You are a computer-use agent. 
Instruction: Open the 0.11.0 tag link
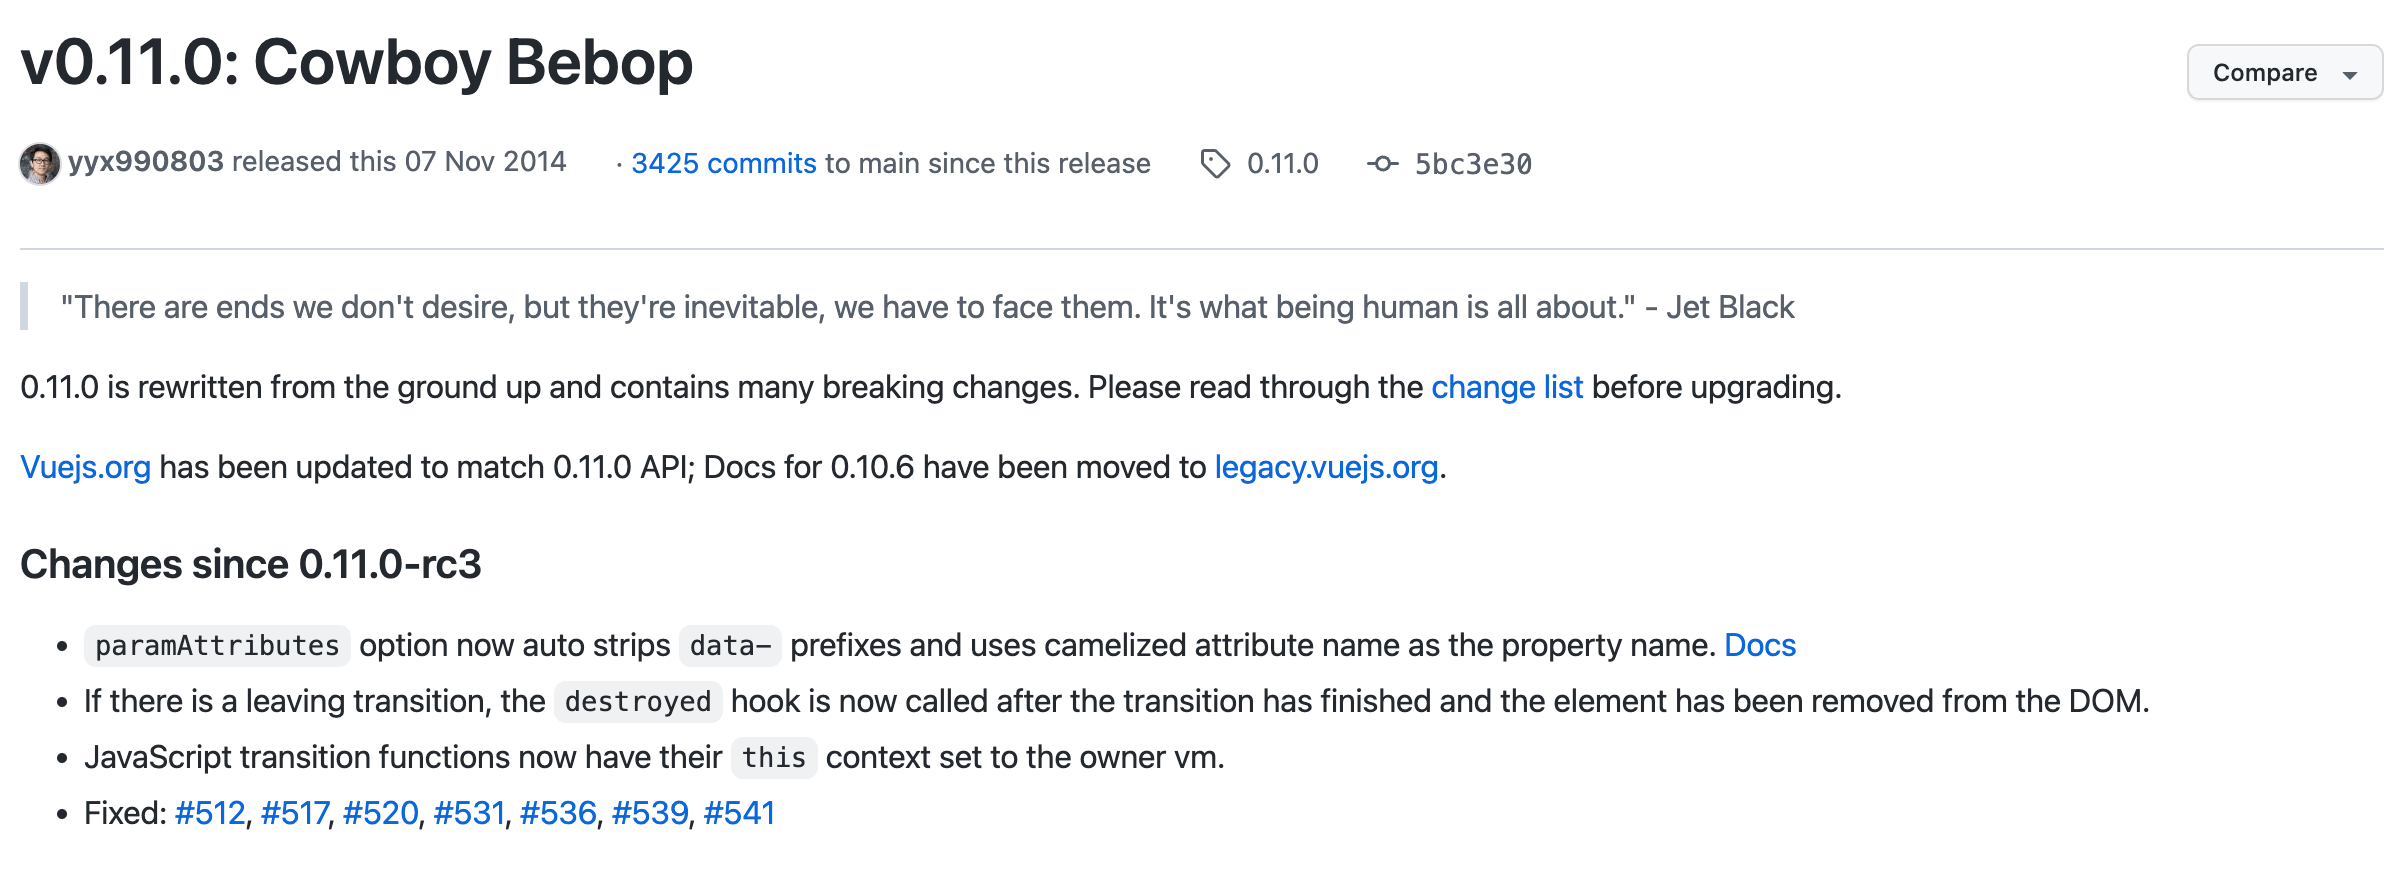(x=1282, y=163)
